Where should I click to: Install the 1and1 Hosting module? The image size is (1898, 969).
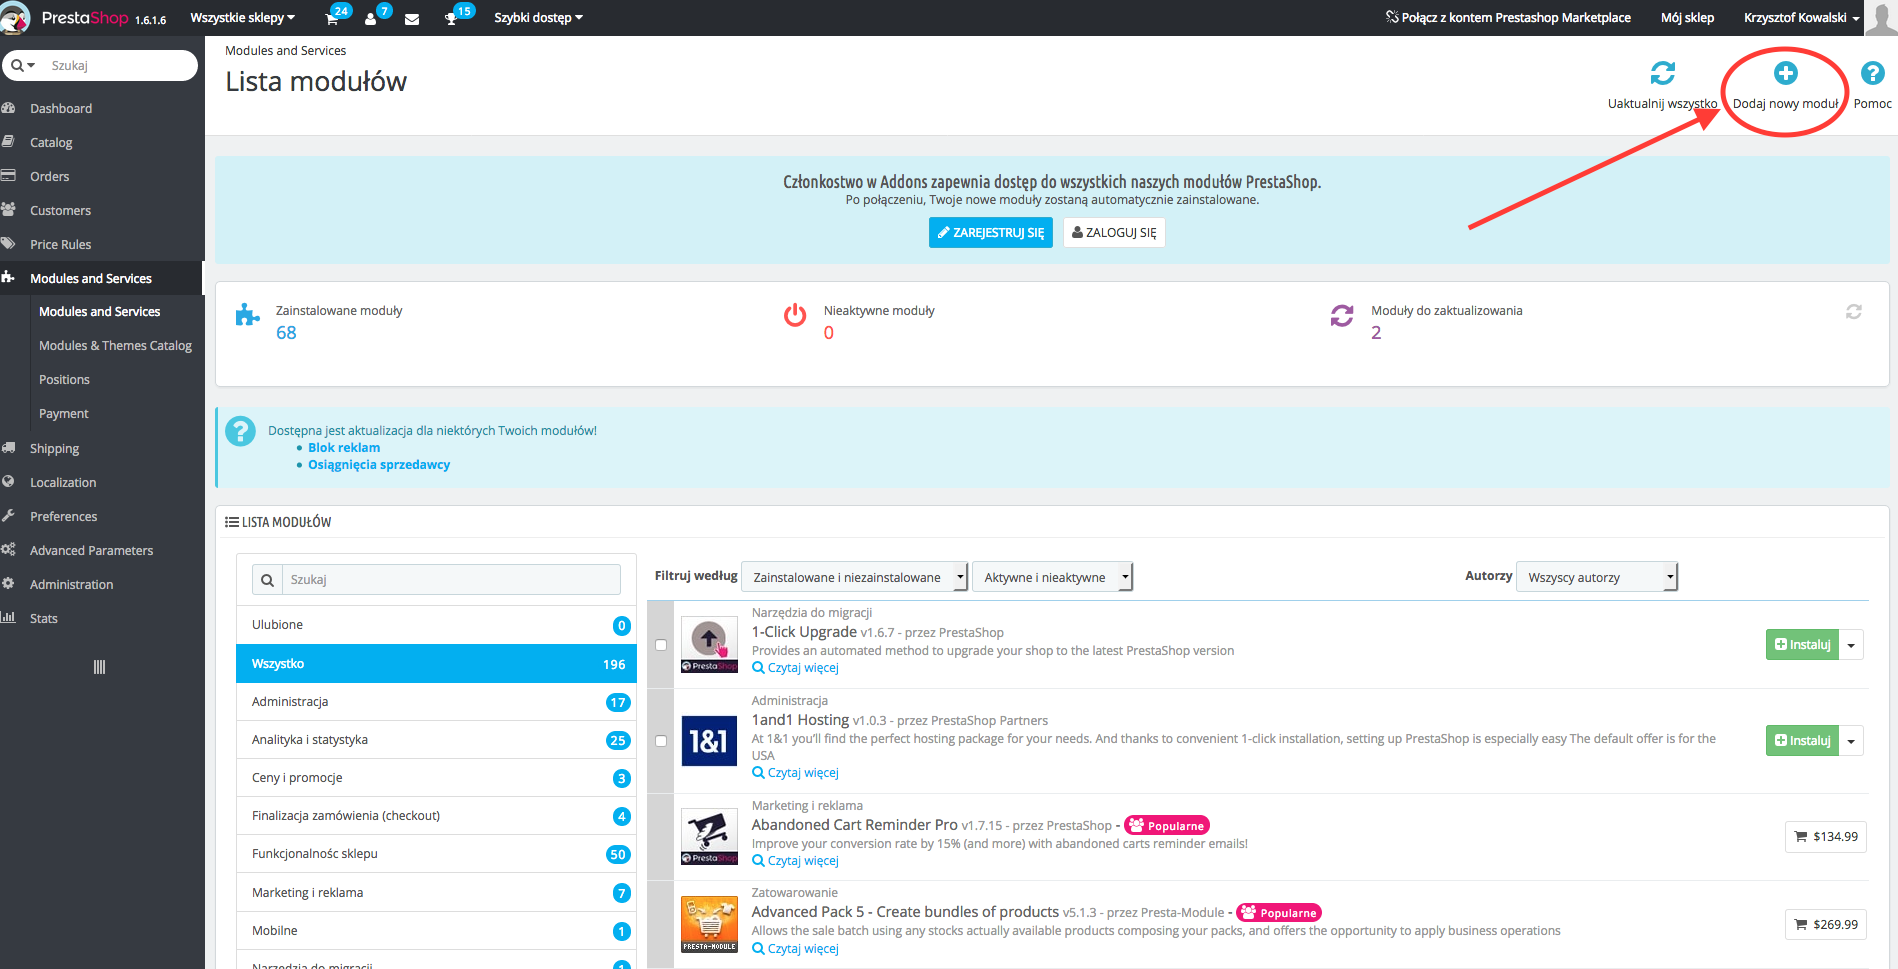click(x=1802, y=741)
